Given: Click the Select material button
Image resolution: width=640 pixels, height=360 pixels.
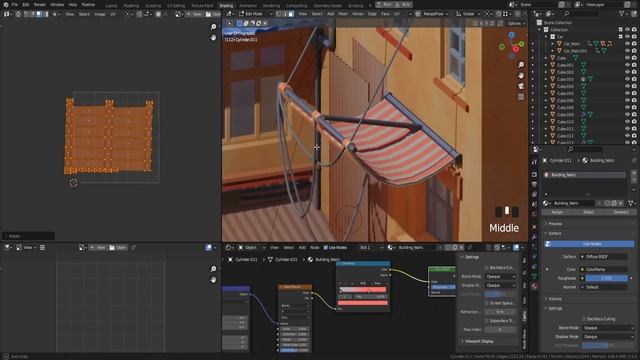Looking at the screenshot, I should tap(589, 212).
